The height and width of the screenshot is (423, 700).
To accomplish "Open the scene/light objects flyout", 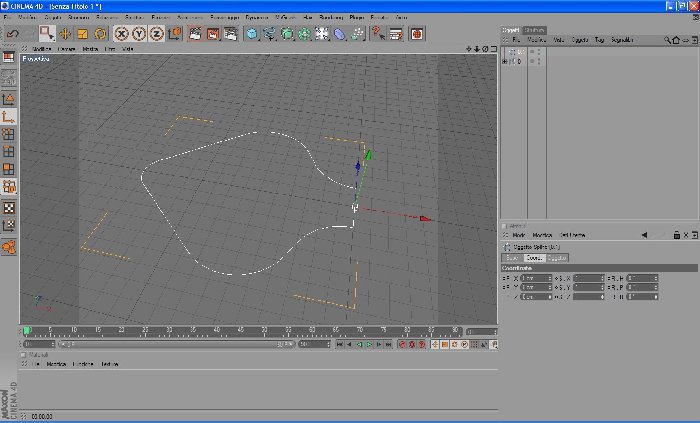I will point(322,33).
